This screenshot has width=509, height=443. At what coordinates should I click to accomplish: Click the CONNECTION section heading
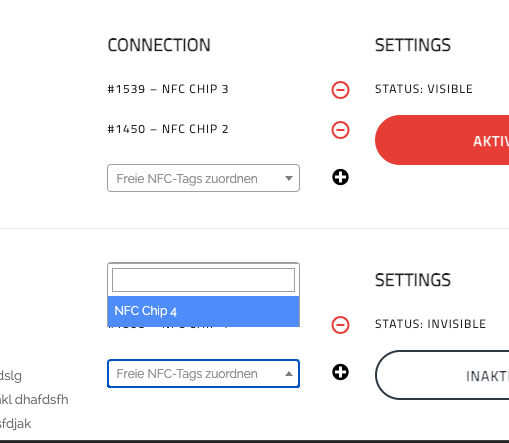click(159, 45)
